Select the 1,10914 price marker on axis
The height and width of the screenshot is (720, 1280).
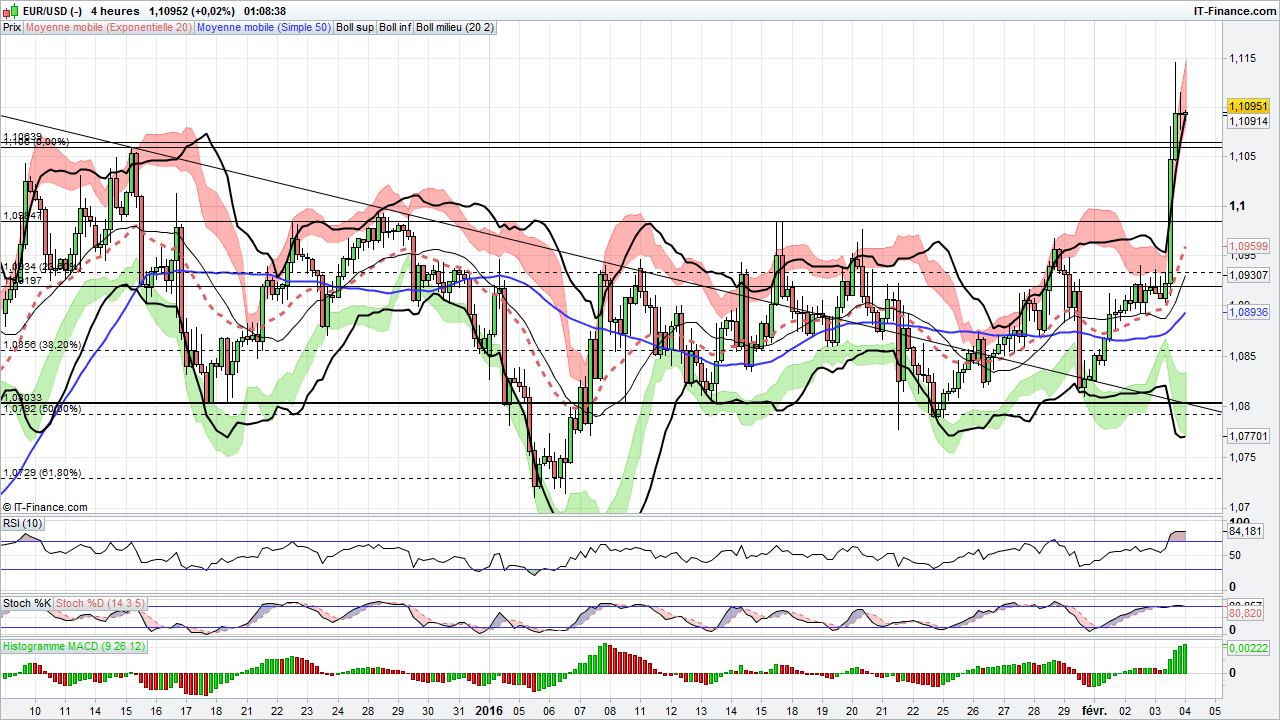1246,122
